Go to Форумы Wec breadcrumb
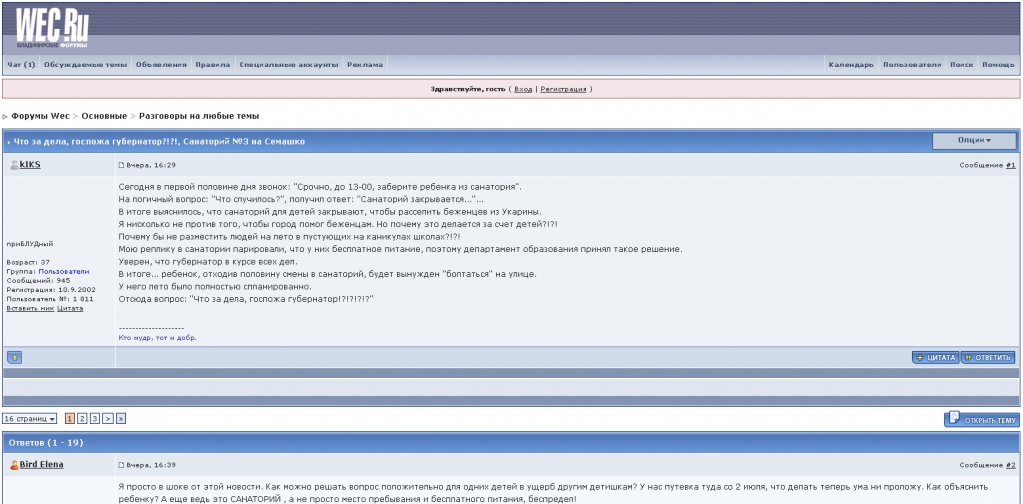1023x504 pixels. [40, 116]
